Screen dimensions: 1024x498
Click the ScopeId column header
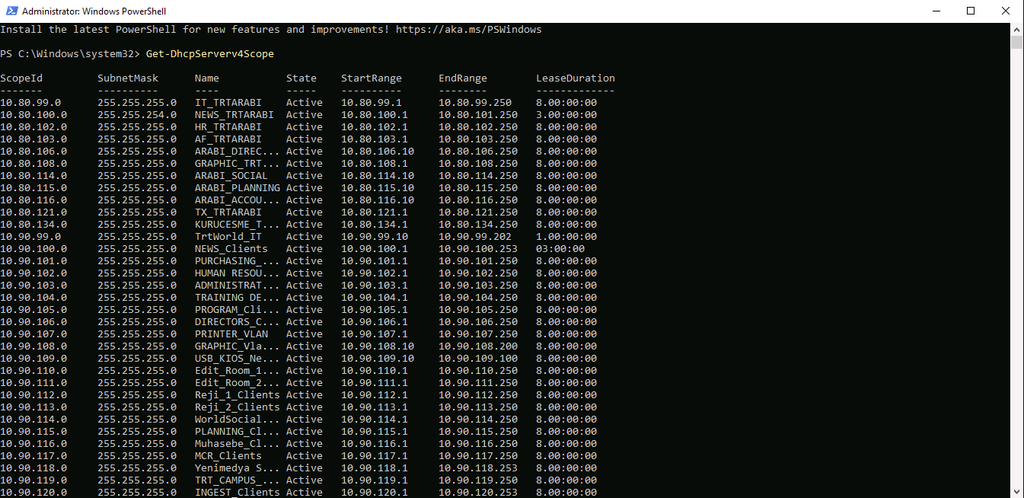pyautogui.click(x=22, y=78)
